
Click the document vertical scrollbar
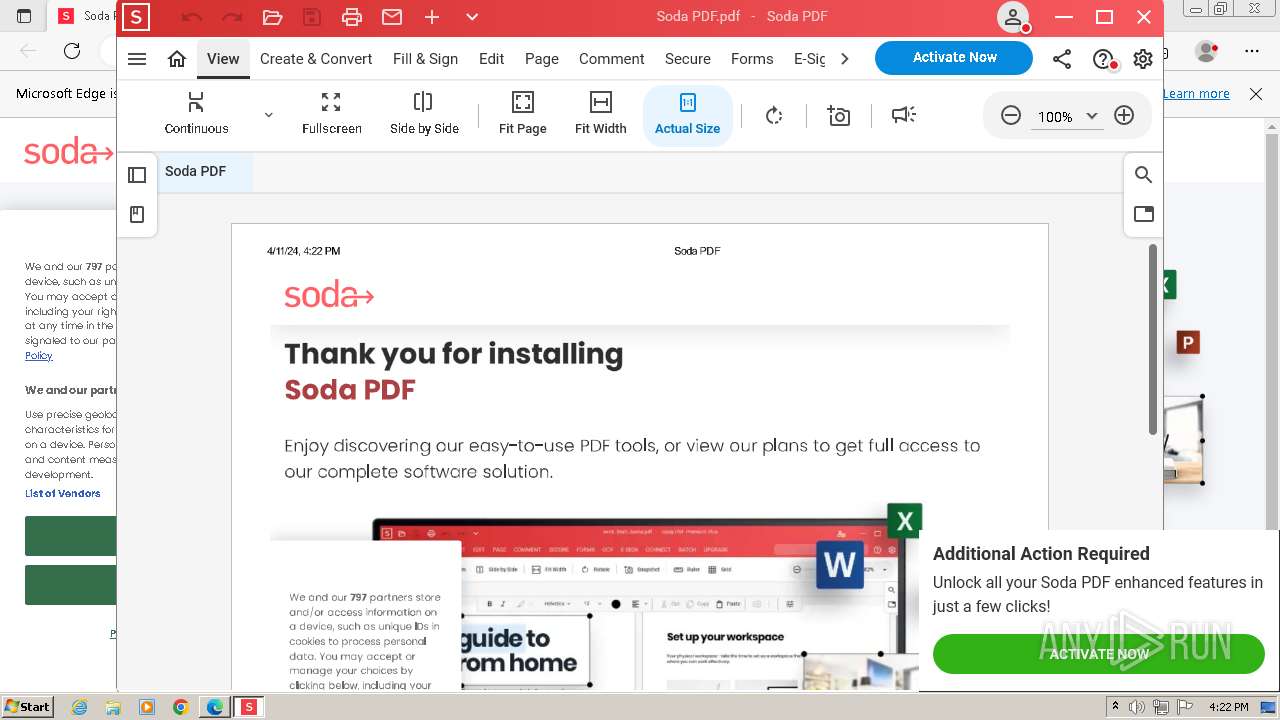[1152, 340]
